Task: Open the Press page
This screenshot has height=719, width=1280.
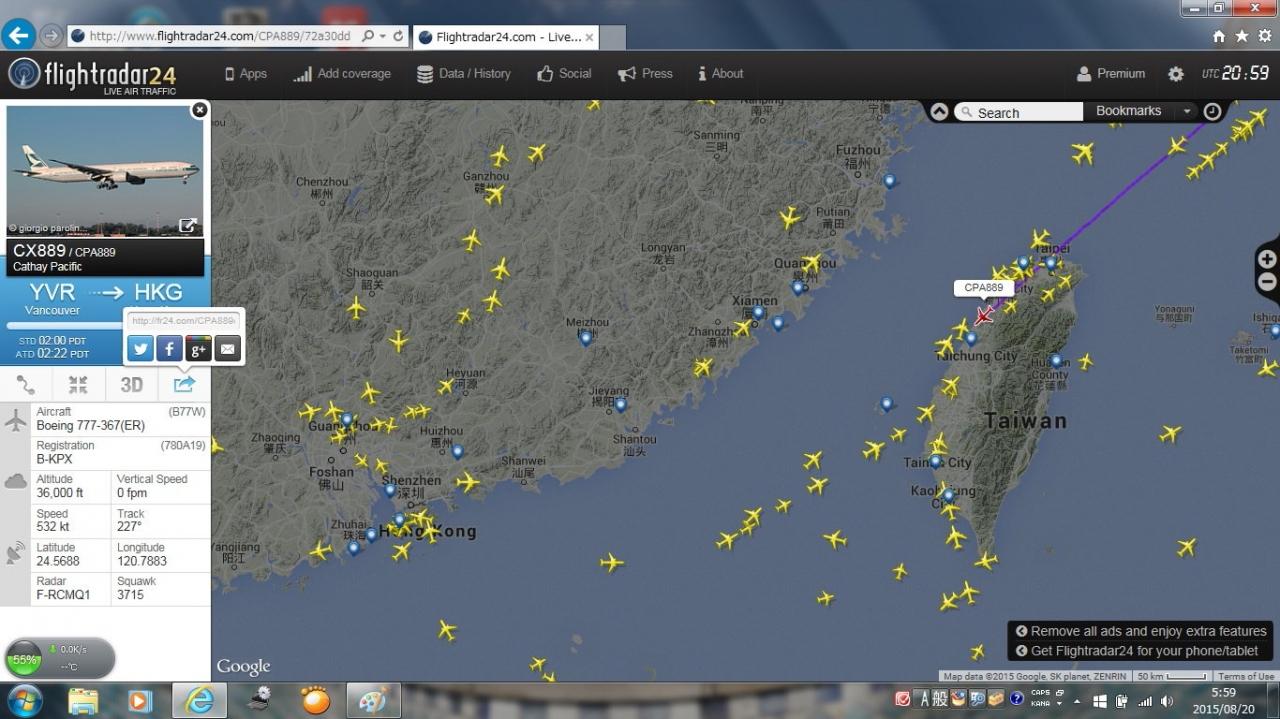Action: coord(645,74)
